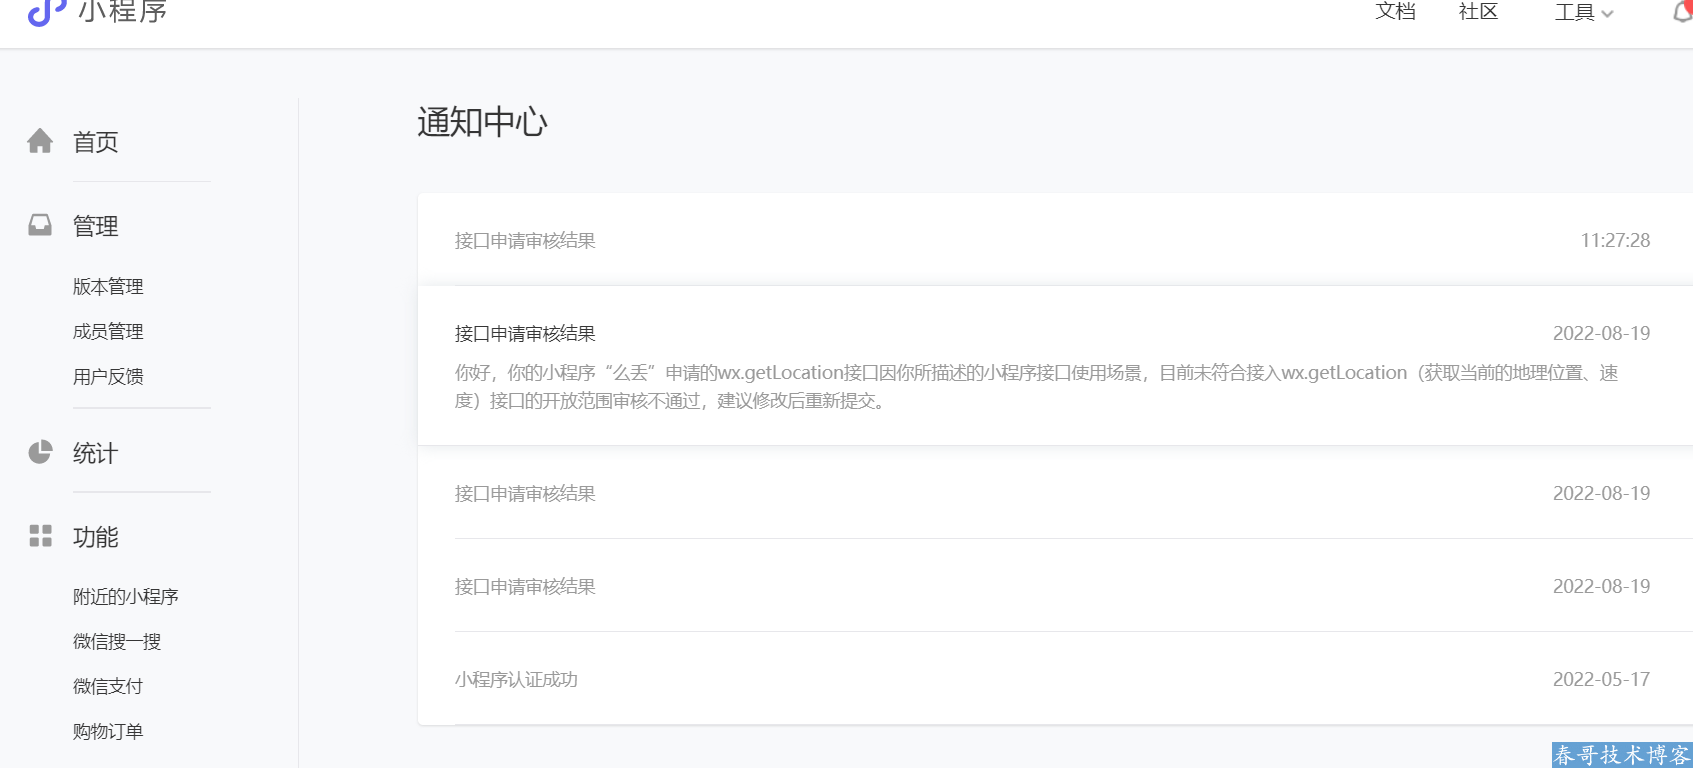Select the 统计 sidebar section
This screenshot has height=768, width=1693.
(x=96, y=453)
